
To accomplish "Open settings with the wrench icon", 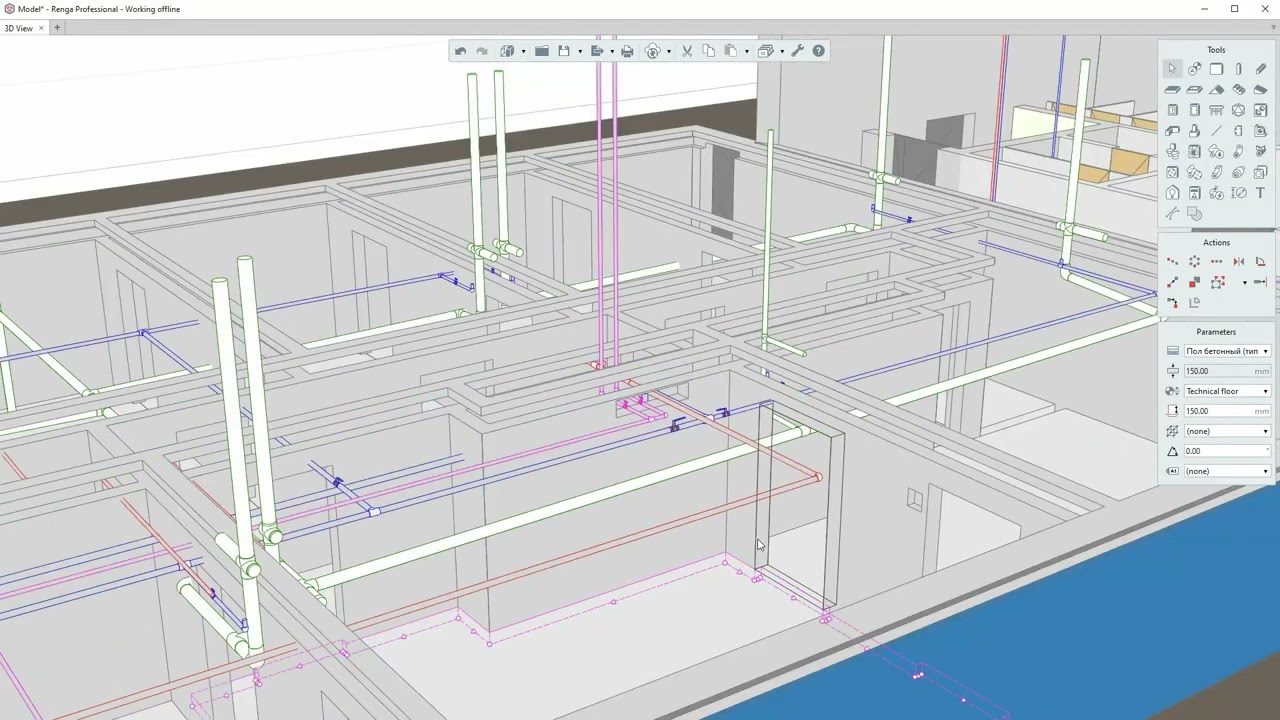I will click(x=797, y=51).
